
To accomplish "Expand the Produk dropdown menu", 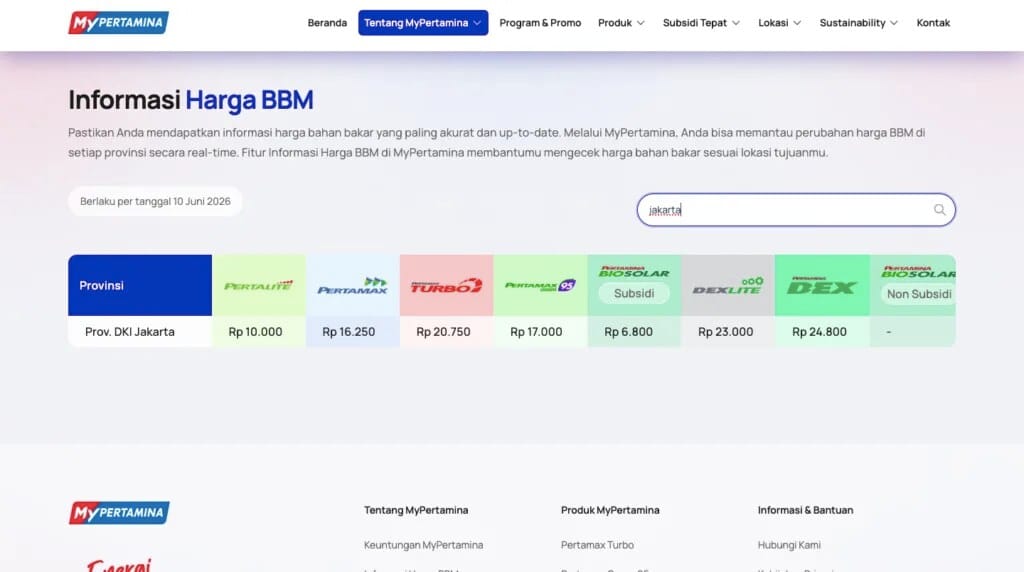I will click(x=621, y=23).
